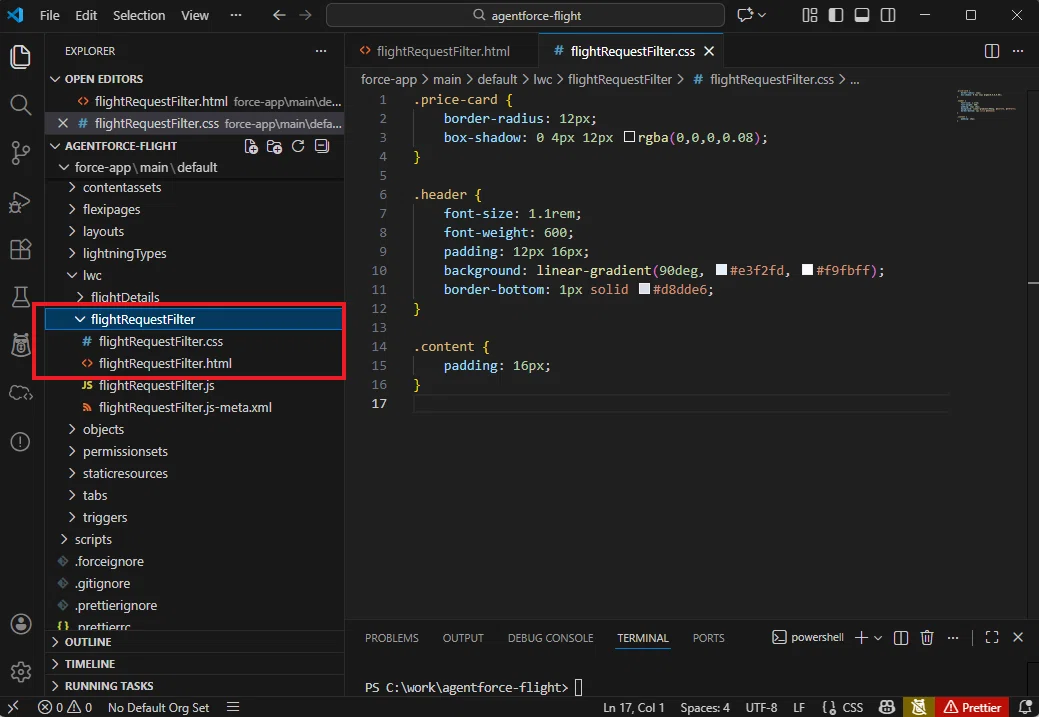Switch to the OUTPUT panel tab
Image resolution: width=1039 pixels, height=717 pixels.
463,637
